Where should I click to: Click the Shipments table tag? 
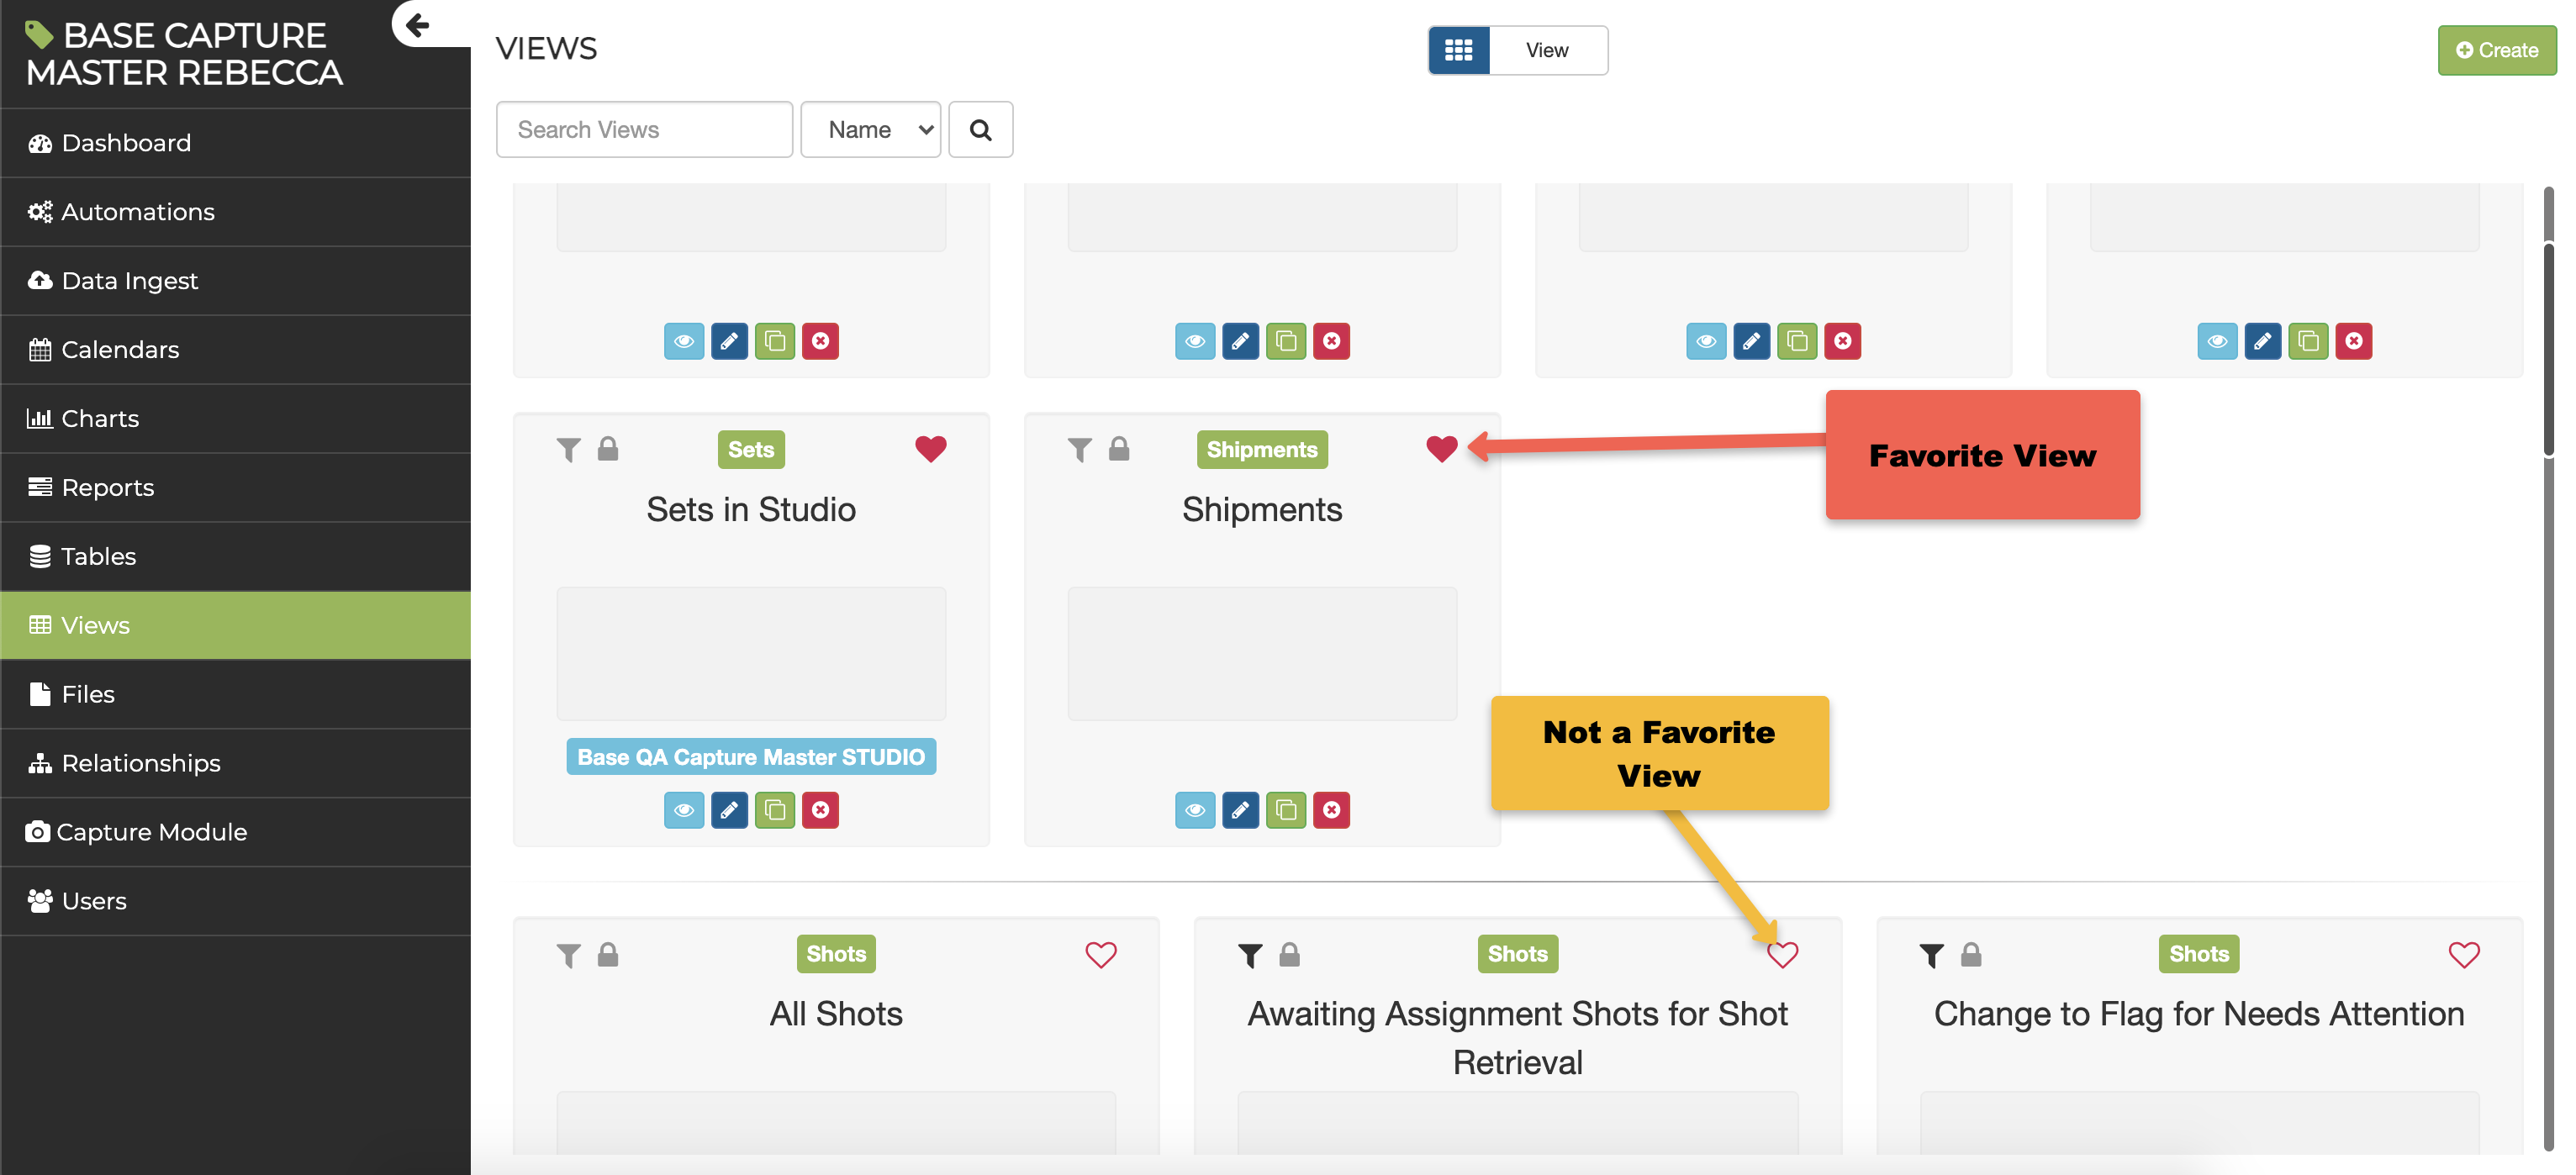pyautogui.click(x=1261, y=450)
